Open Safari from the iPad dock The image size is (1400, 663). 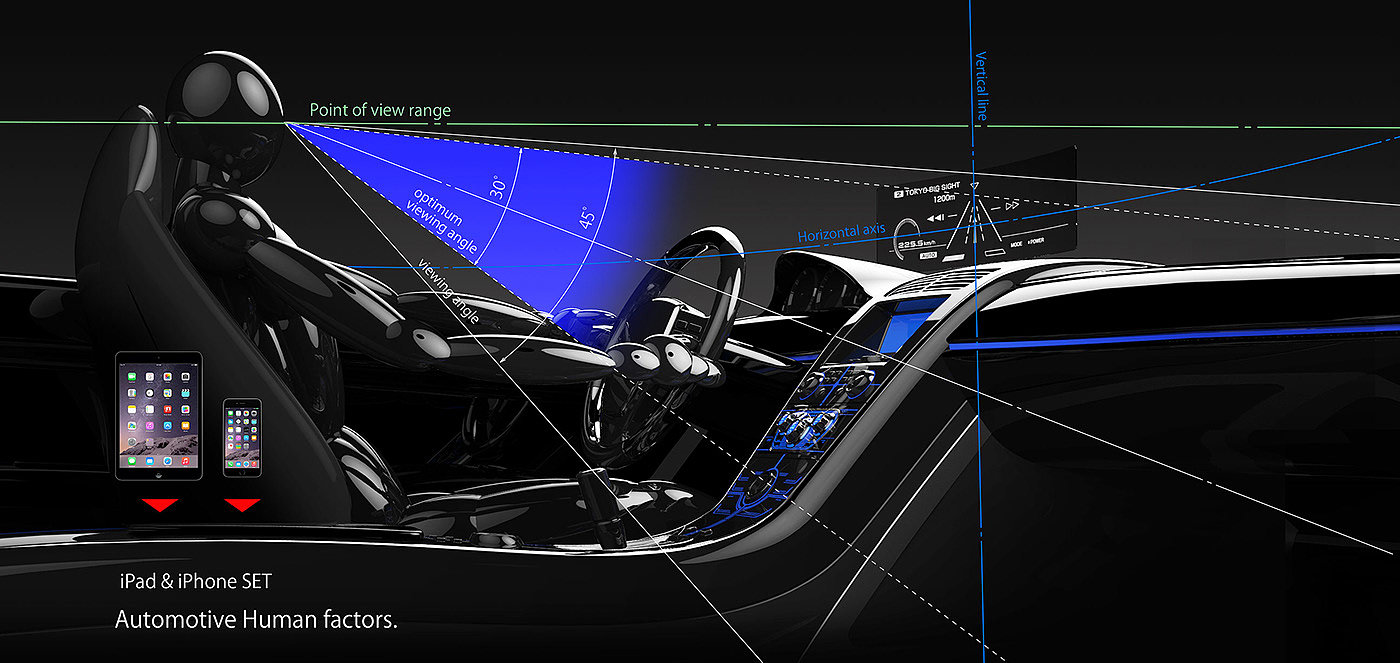pyautogui.click(x=168, y=461)
